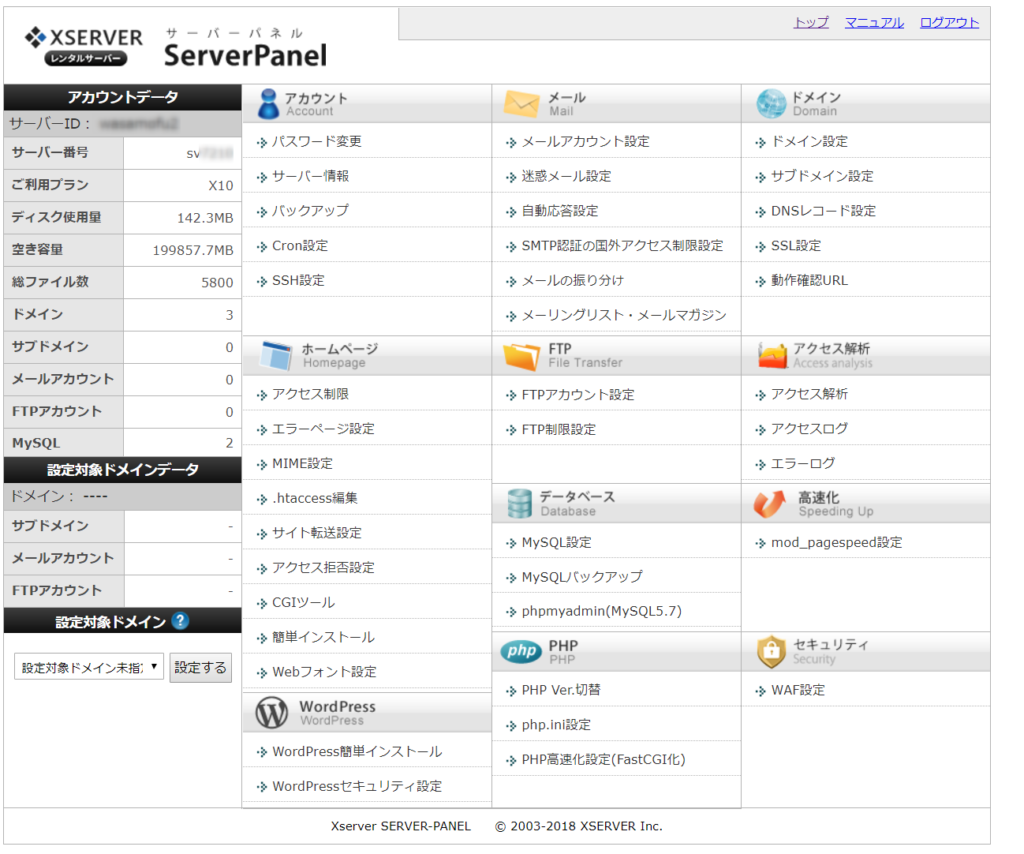
Task: Open ドメイン設定
Action: pyautogui.click(x=809, y=141)
